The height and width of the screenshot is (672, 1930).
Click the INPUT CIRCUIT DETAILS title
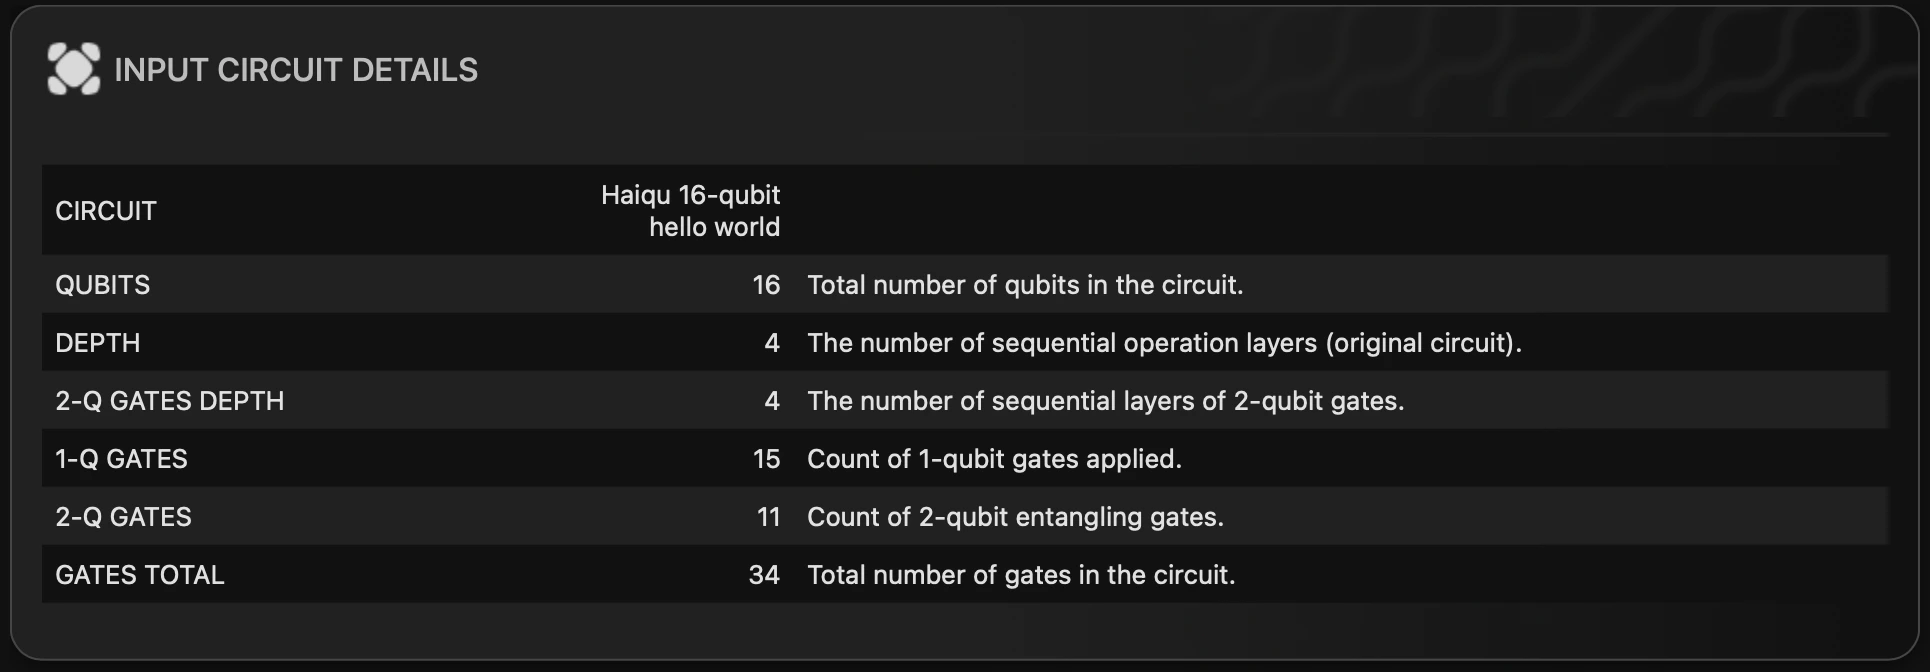tap(296, 70)
